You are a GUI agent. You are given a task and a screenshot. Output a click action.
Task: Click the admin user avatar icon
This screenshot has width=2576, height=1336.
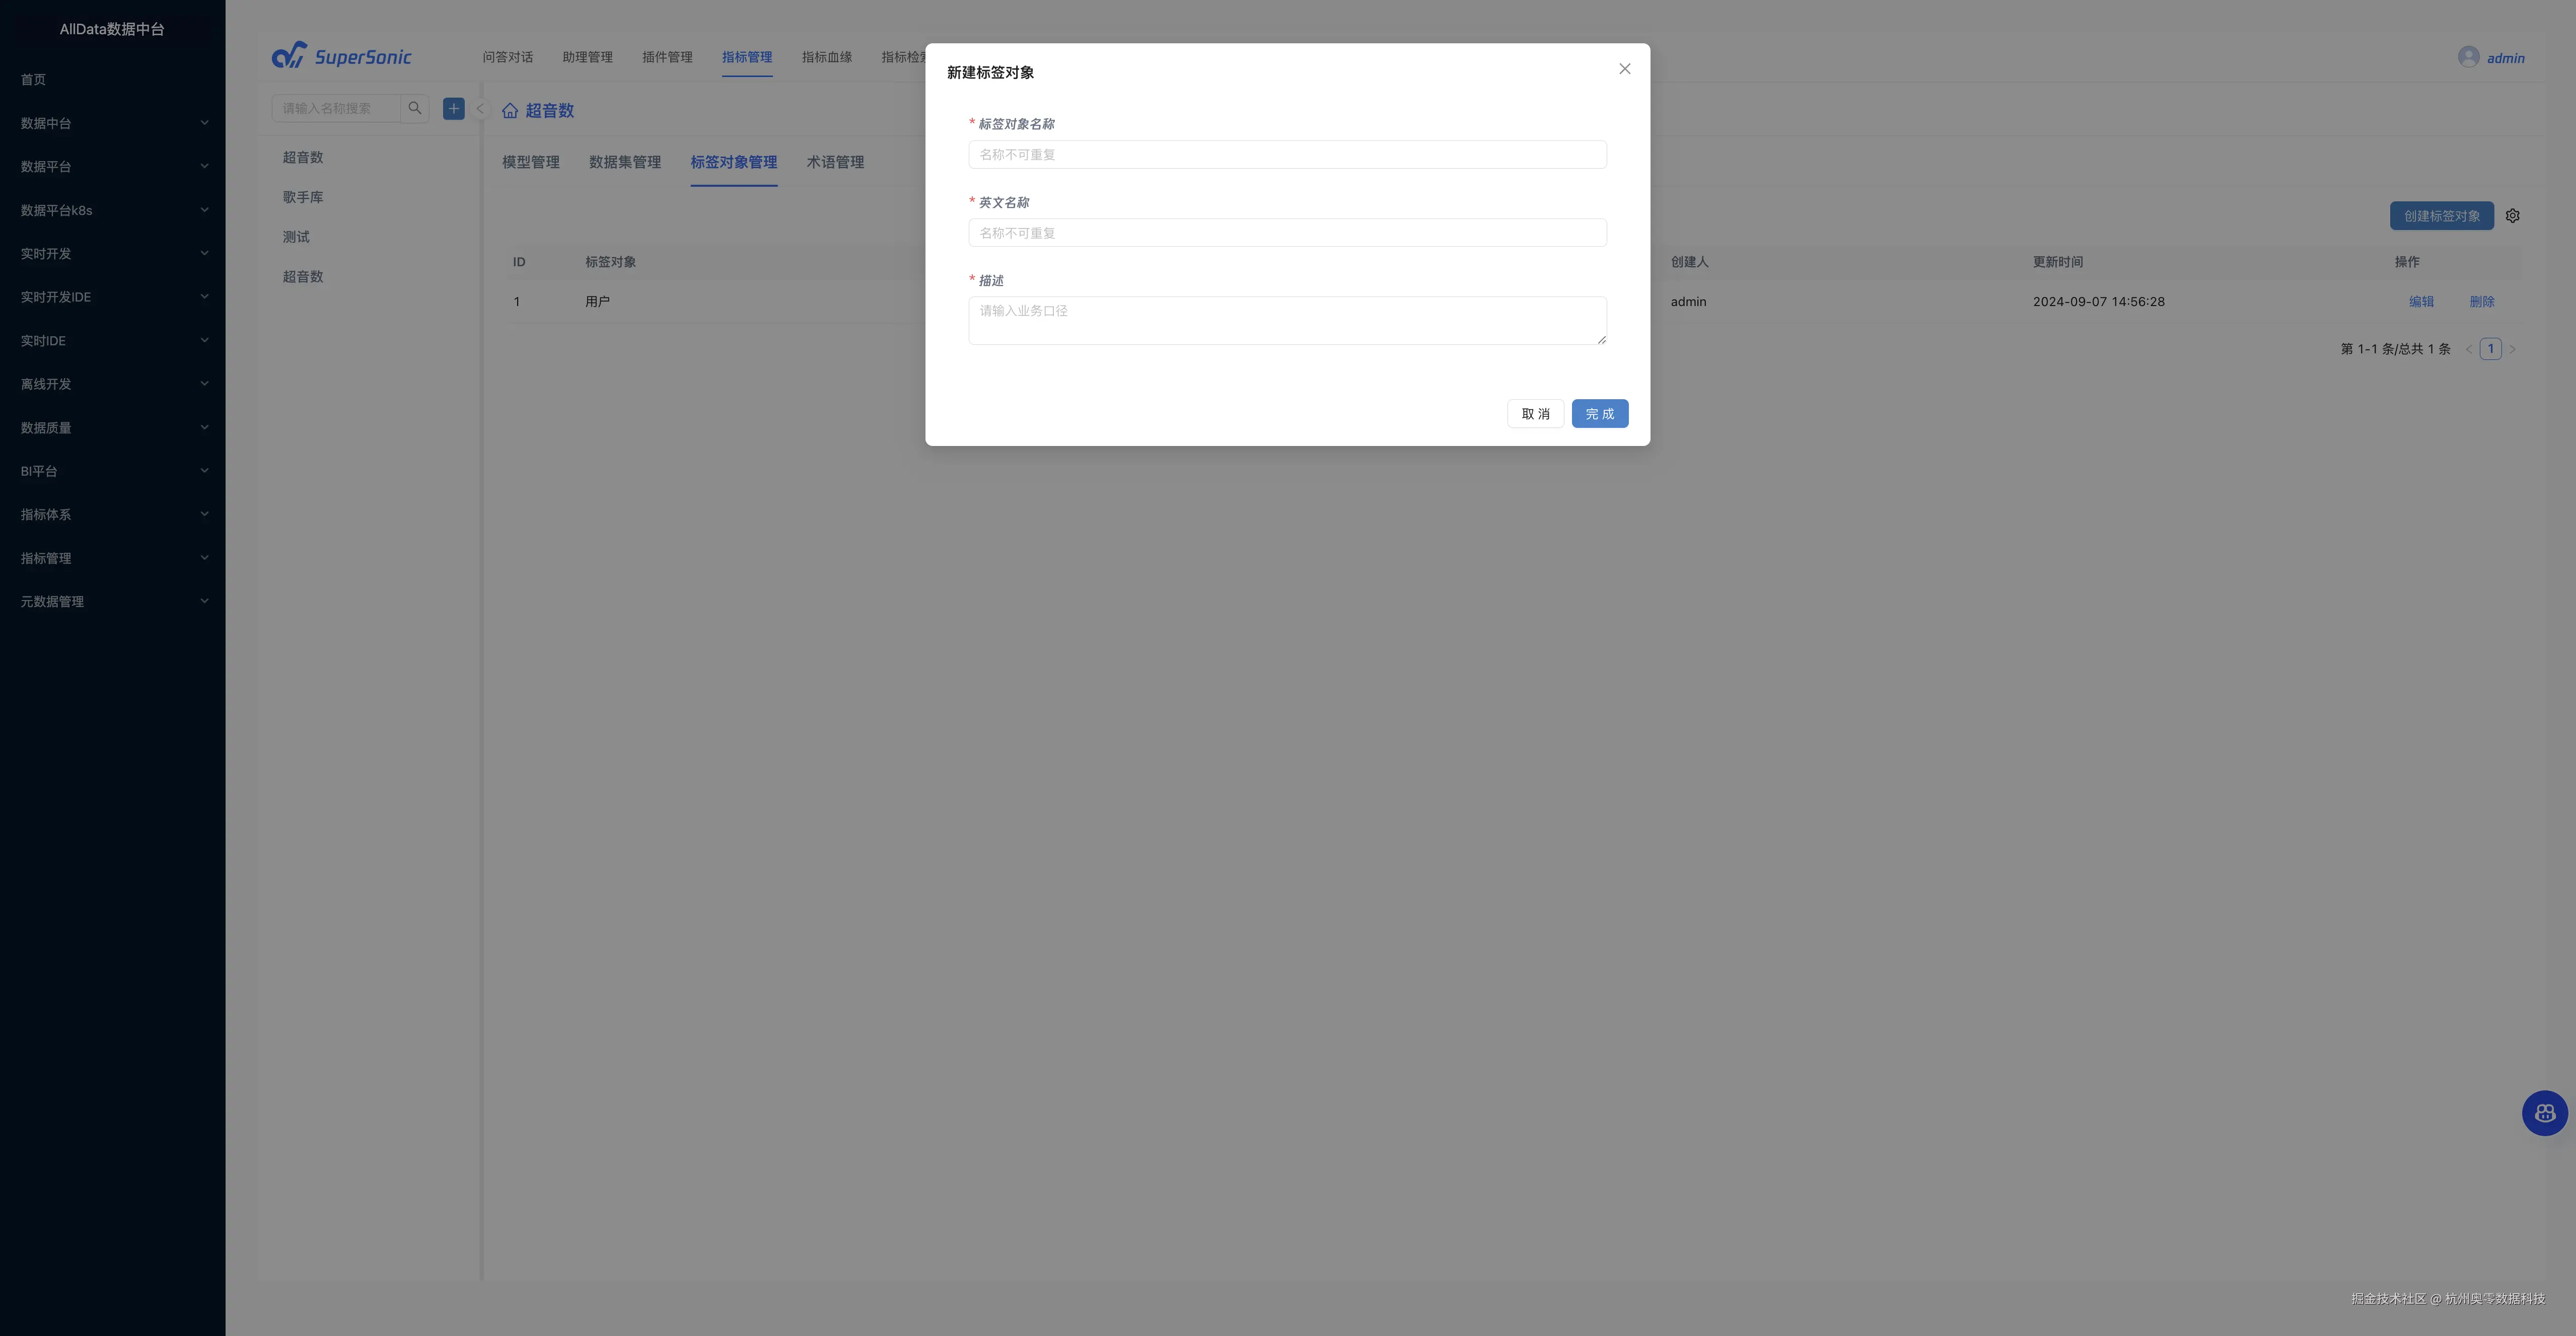pyautogui.click(x=2468, y=57)
